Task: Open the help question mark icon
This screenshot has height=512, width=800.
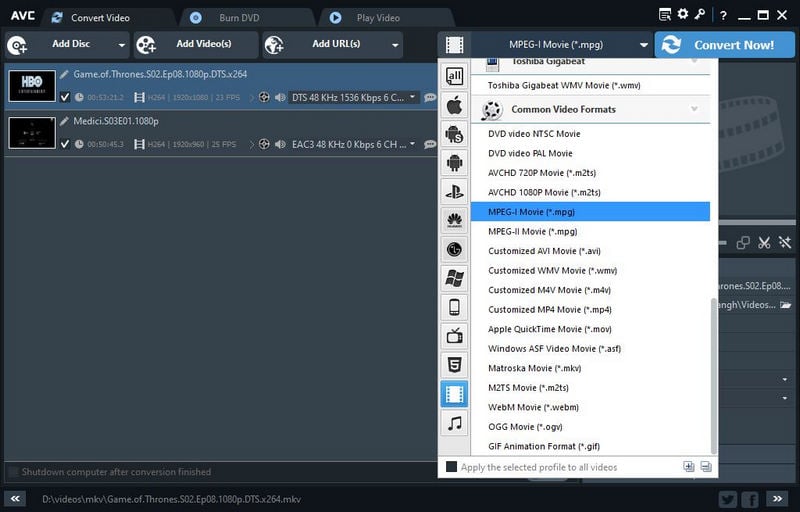Action: [x=723, y=16]
